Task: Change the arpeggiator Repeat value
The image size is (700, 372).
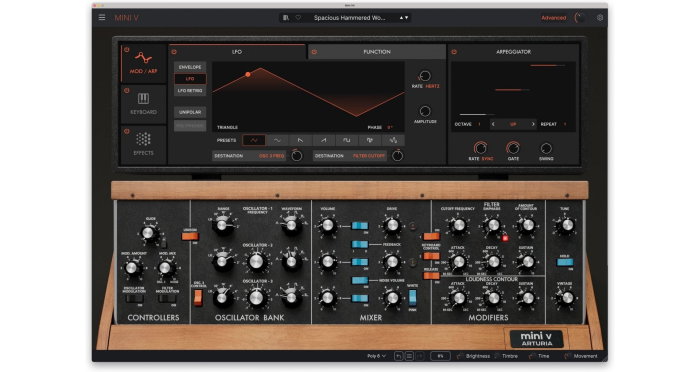Action: (x=565, y=124)
